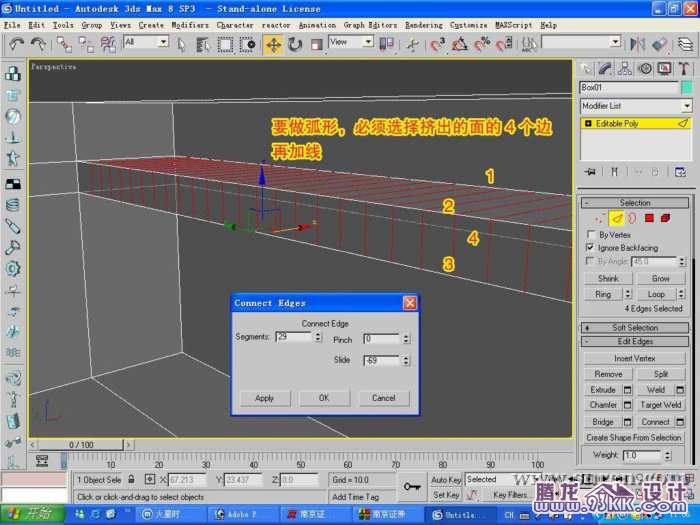700x525 pixels.
Task: Switch to the Display command panel
Action: 664,69
